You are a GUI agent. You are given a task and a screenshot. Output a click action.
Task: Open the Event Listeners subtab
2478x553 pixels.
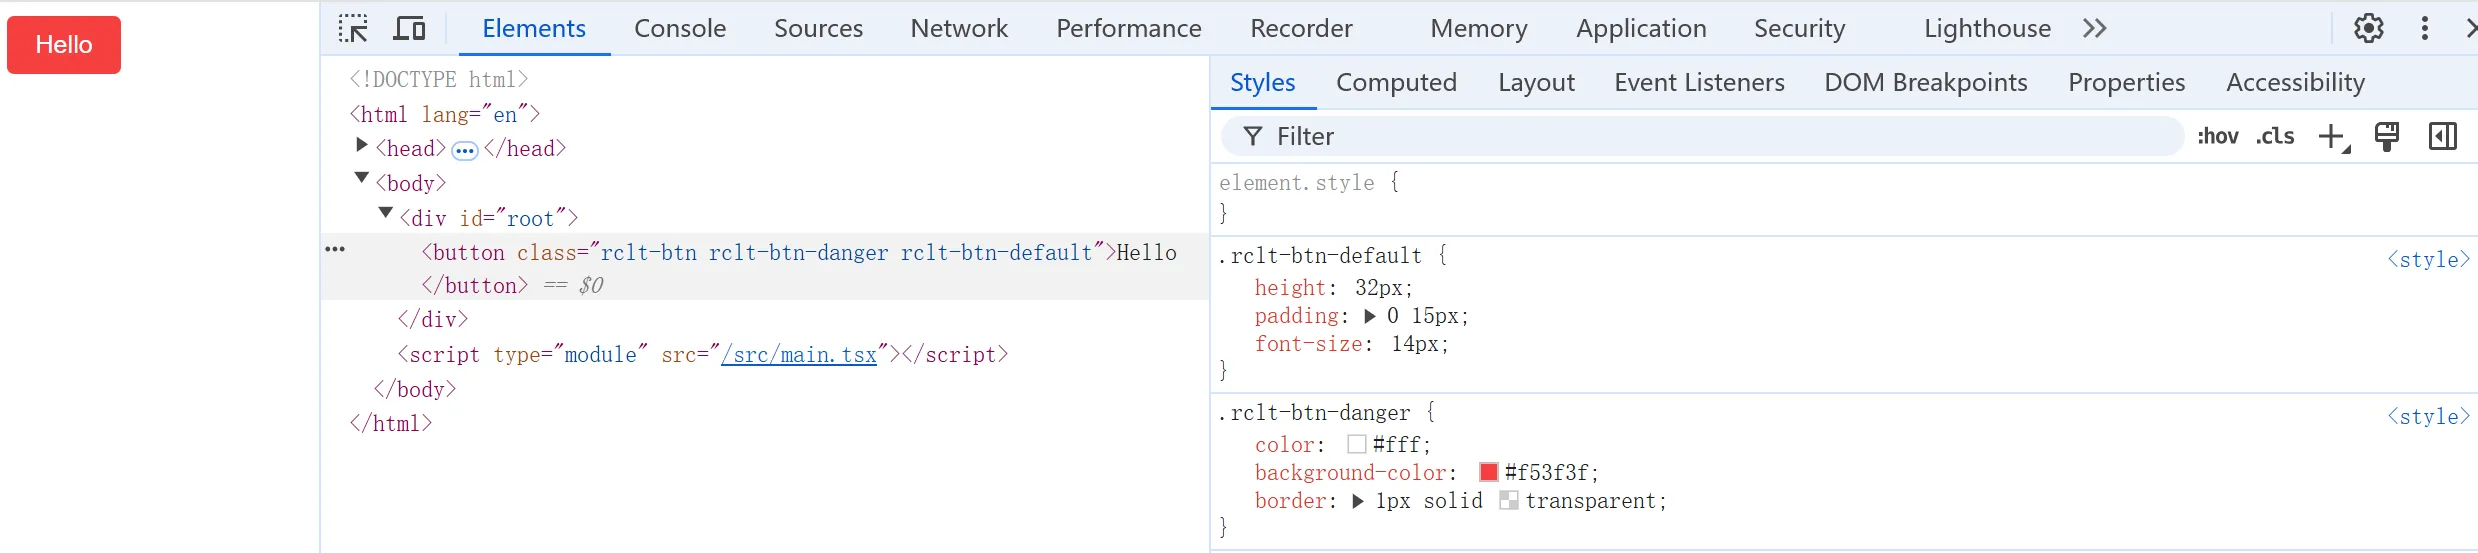(1699, 82)
